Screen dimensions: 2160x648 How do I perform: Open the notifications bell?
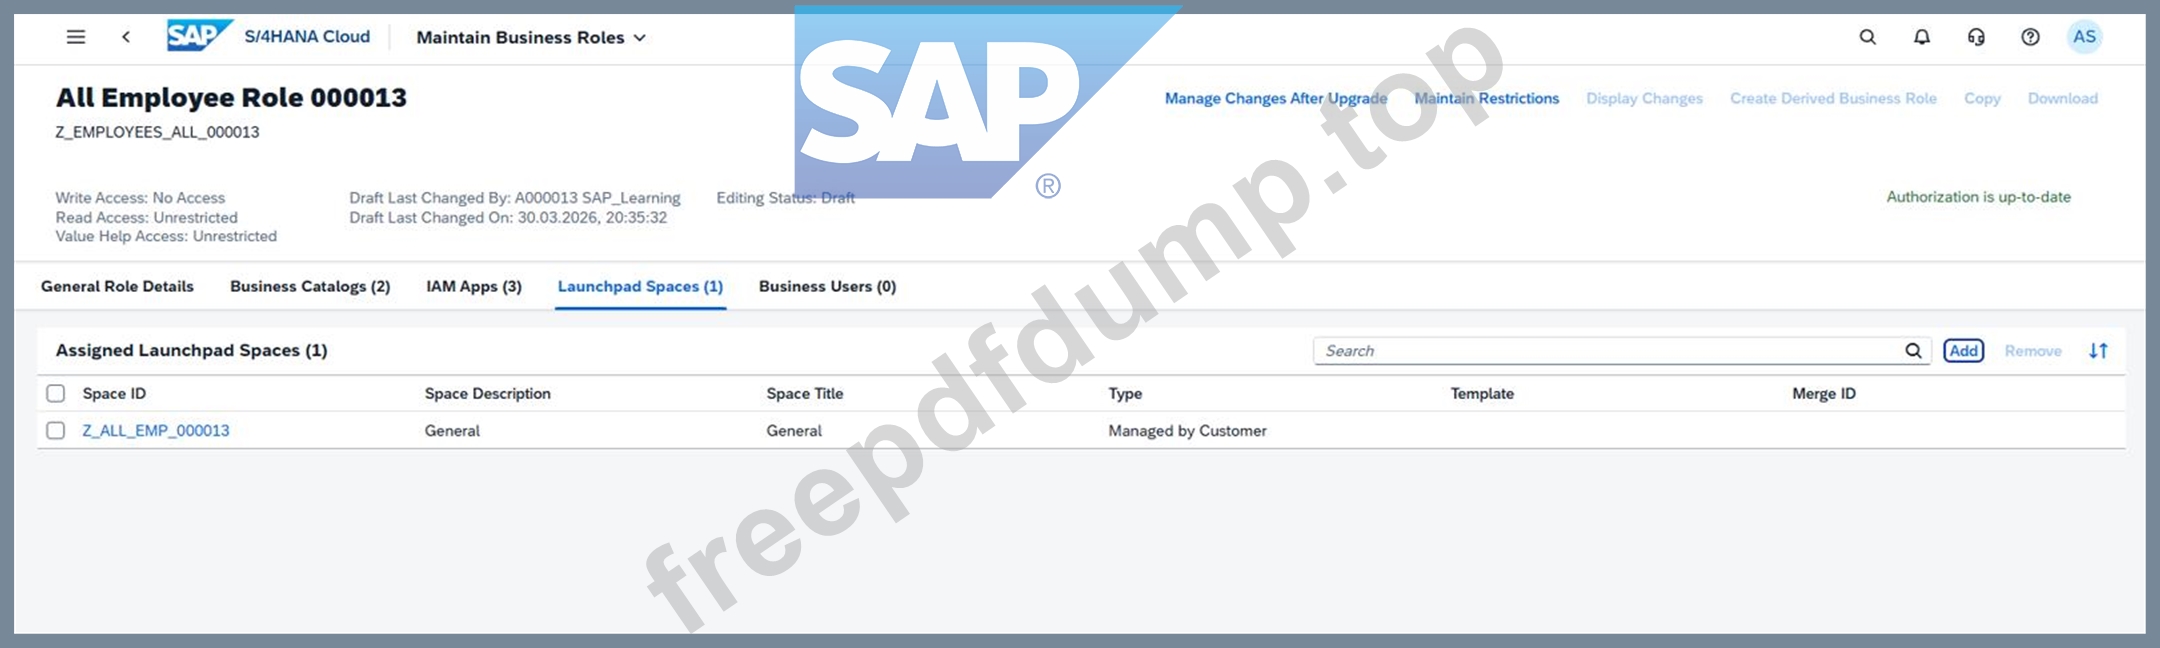(x=1922, y=37)
